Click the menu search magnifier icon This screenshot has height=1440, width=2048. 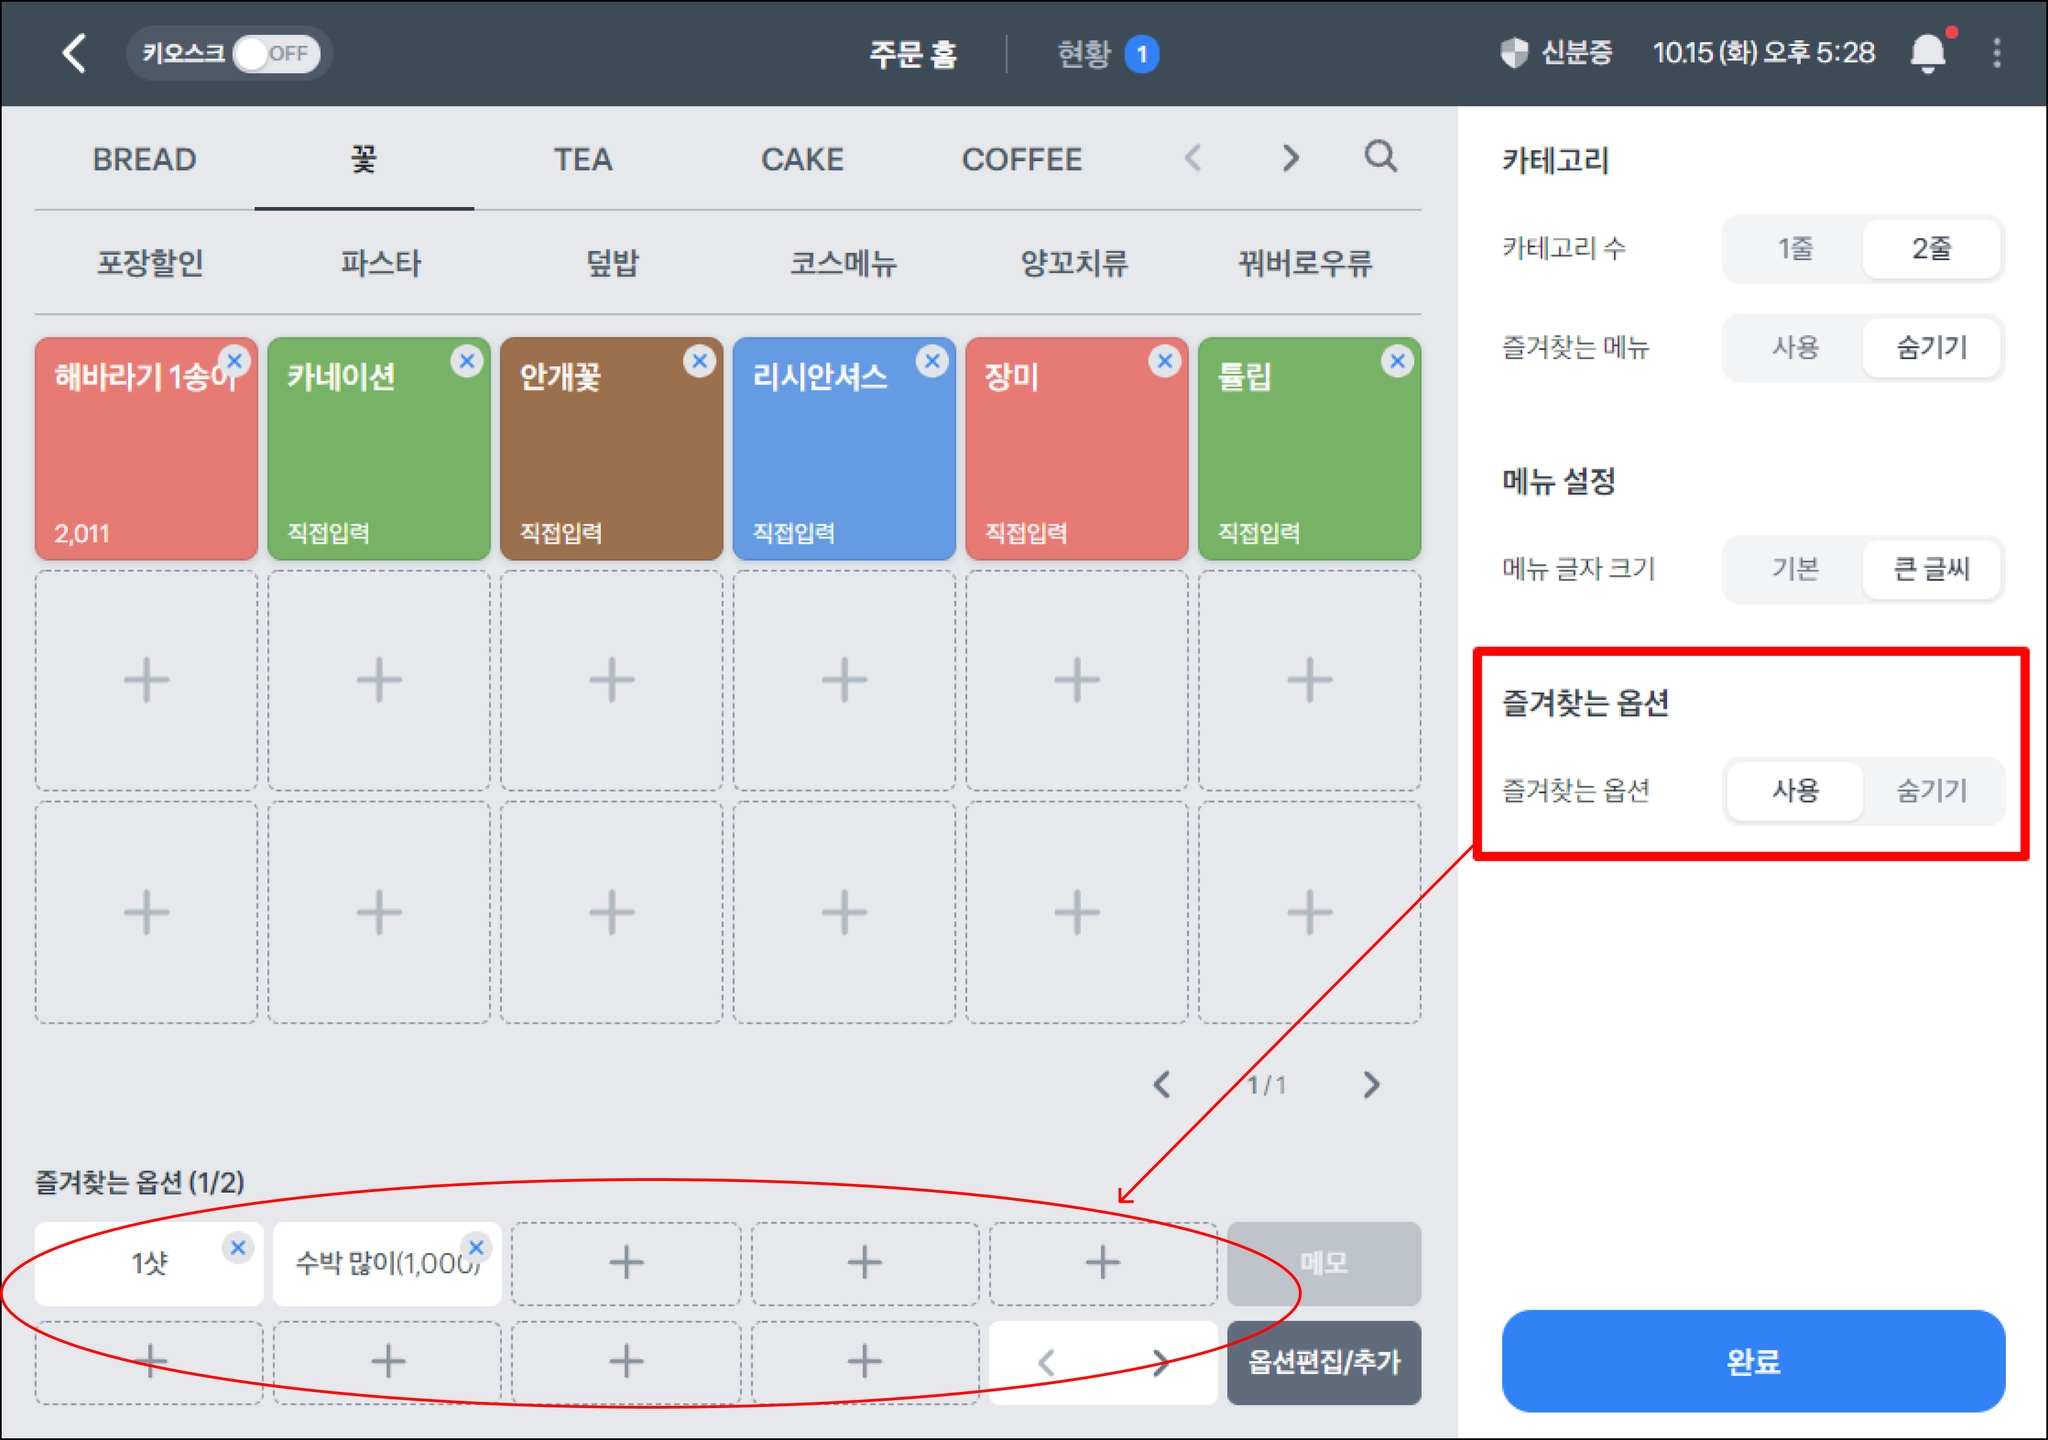point(1380,157)
